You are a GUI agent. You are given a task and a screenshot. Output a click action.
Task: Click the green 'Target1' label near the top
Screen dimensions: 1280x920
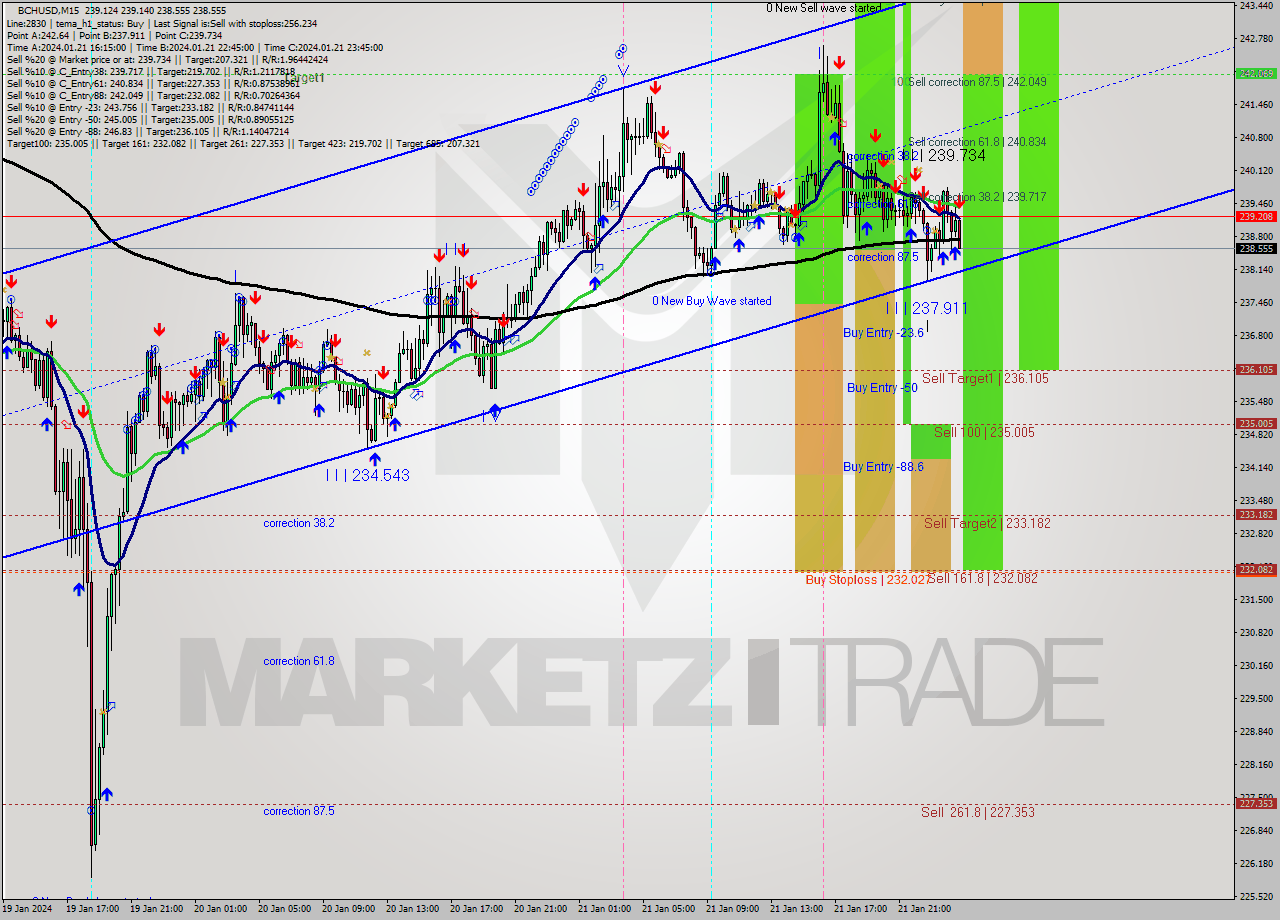tap(307, 78)
